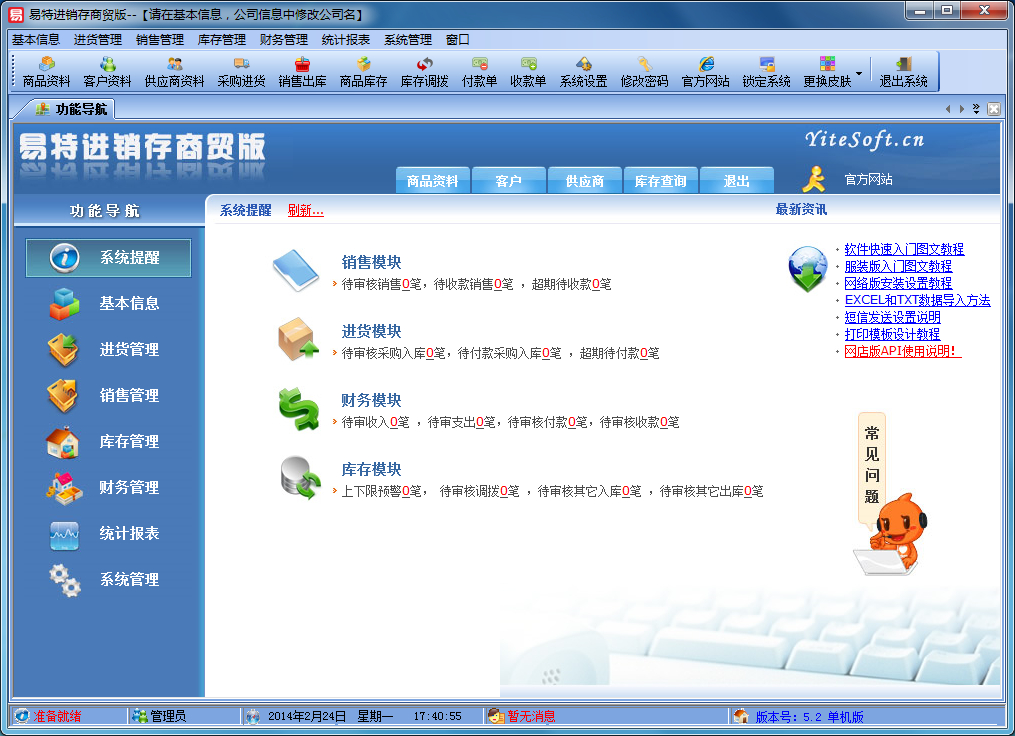1015x736 pixels.
Task: Click the globe download icon near 最新资讯
Action: 807,269
